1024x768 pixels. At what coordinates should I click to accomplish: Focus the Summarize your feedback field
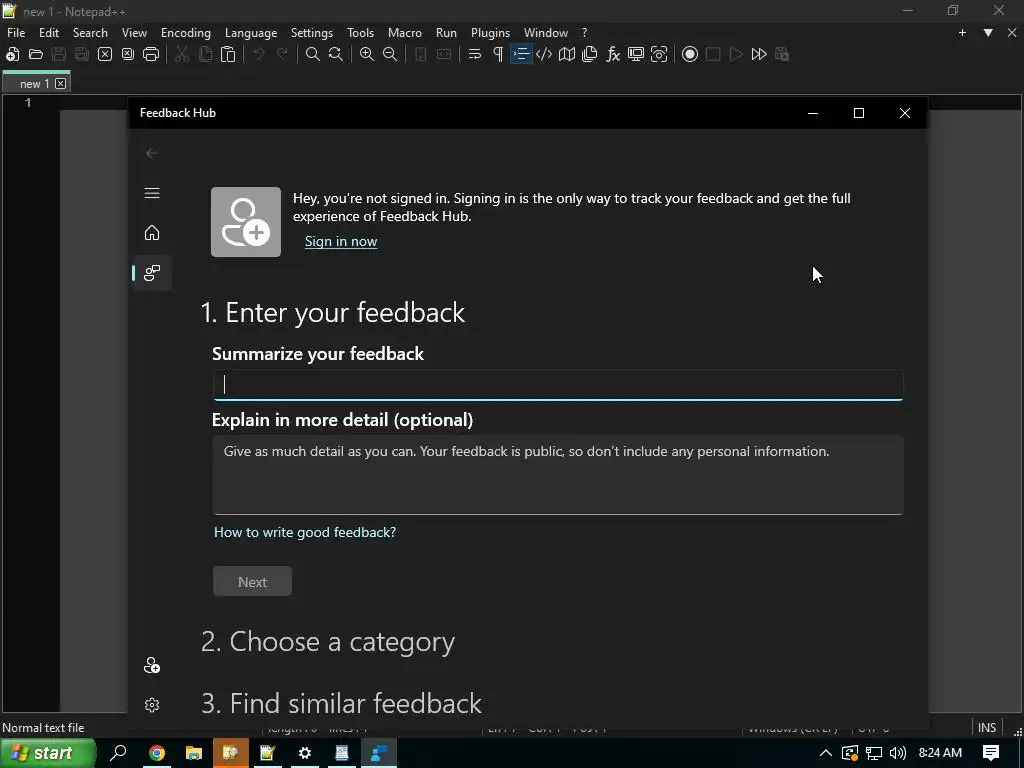pos(558,385)
